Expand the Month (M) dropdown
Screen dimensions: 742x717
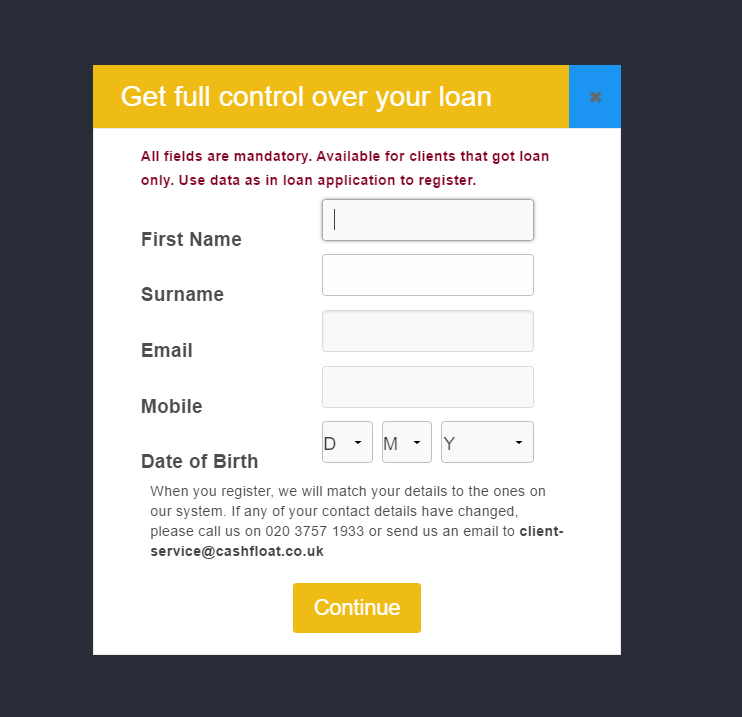(406, 442)
